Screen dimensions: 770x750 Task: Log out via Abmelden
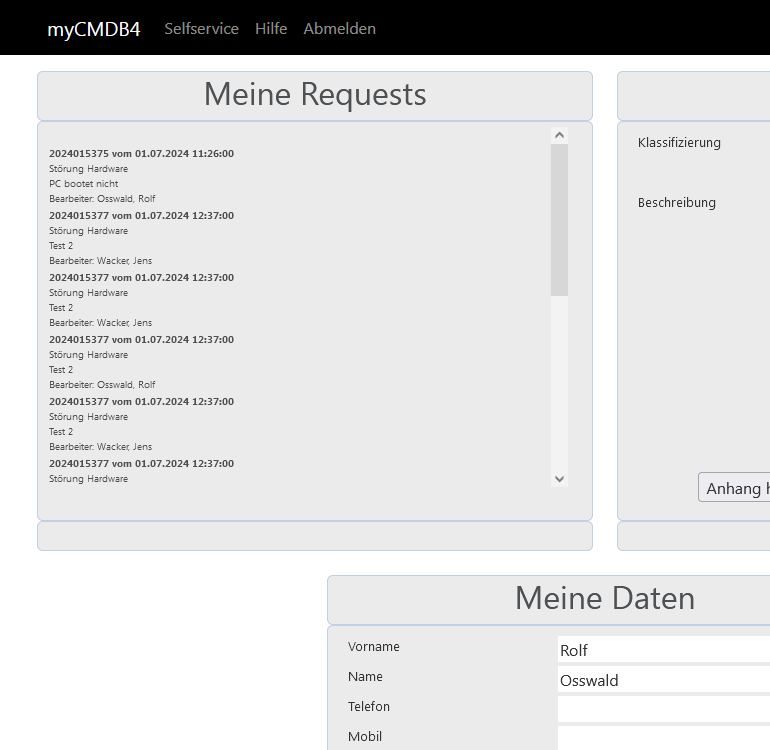[x=339, y=29]
